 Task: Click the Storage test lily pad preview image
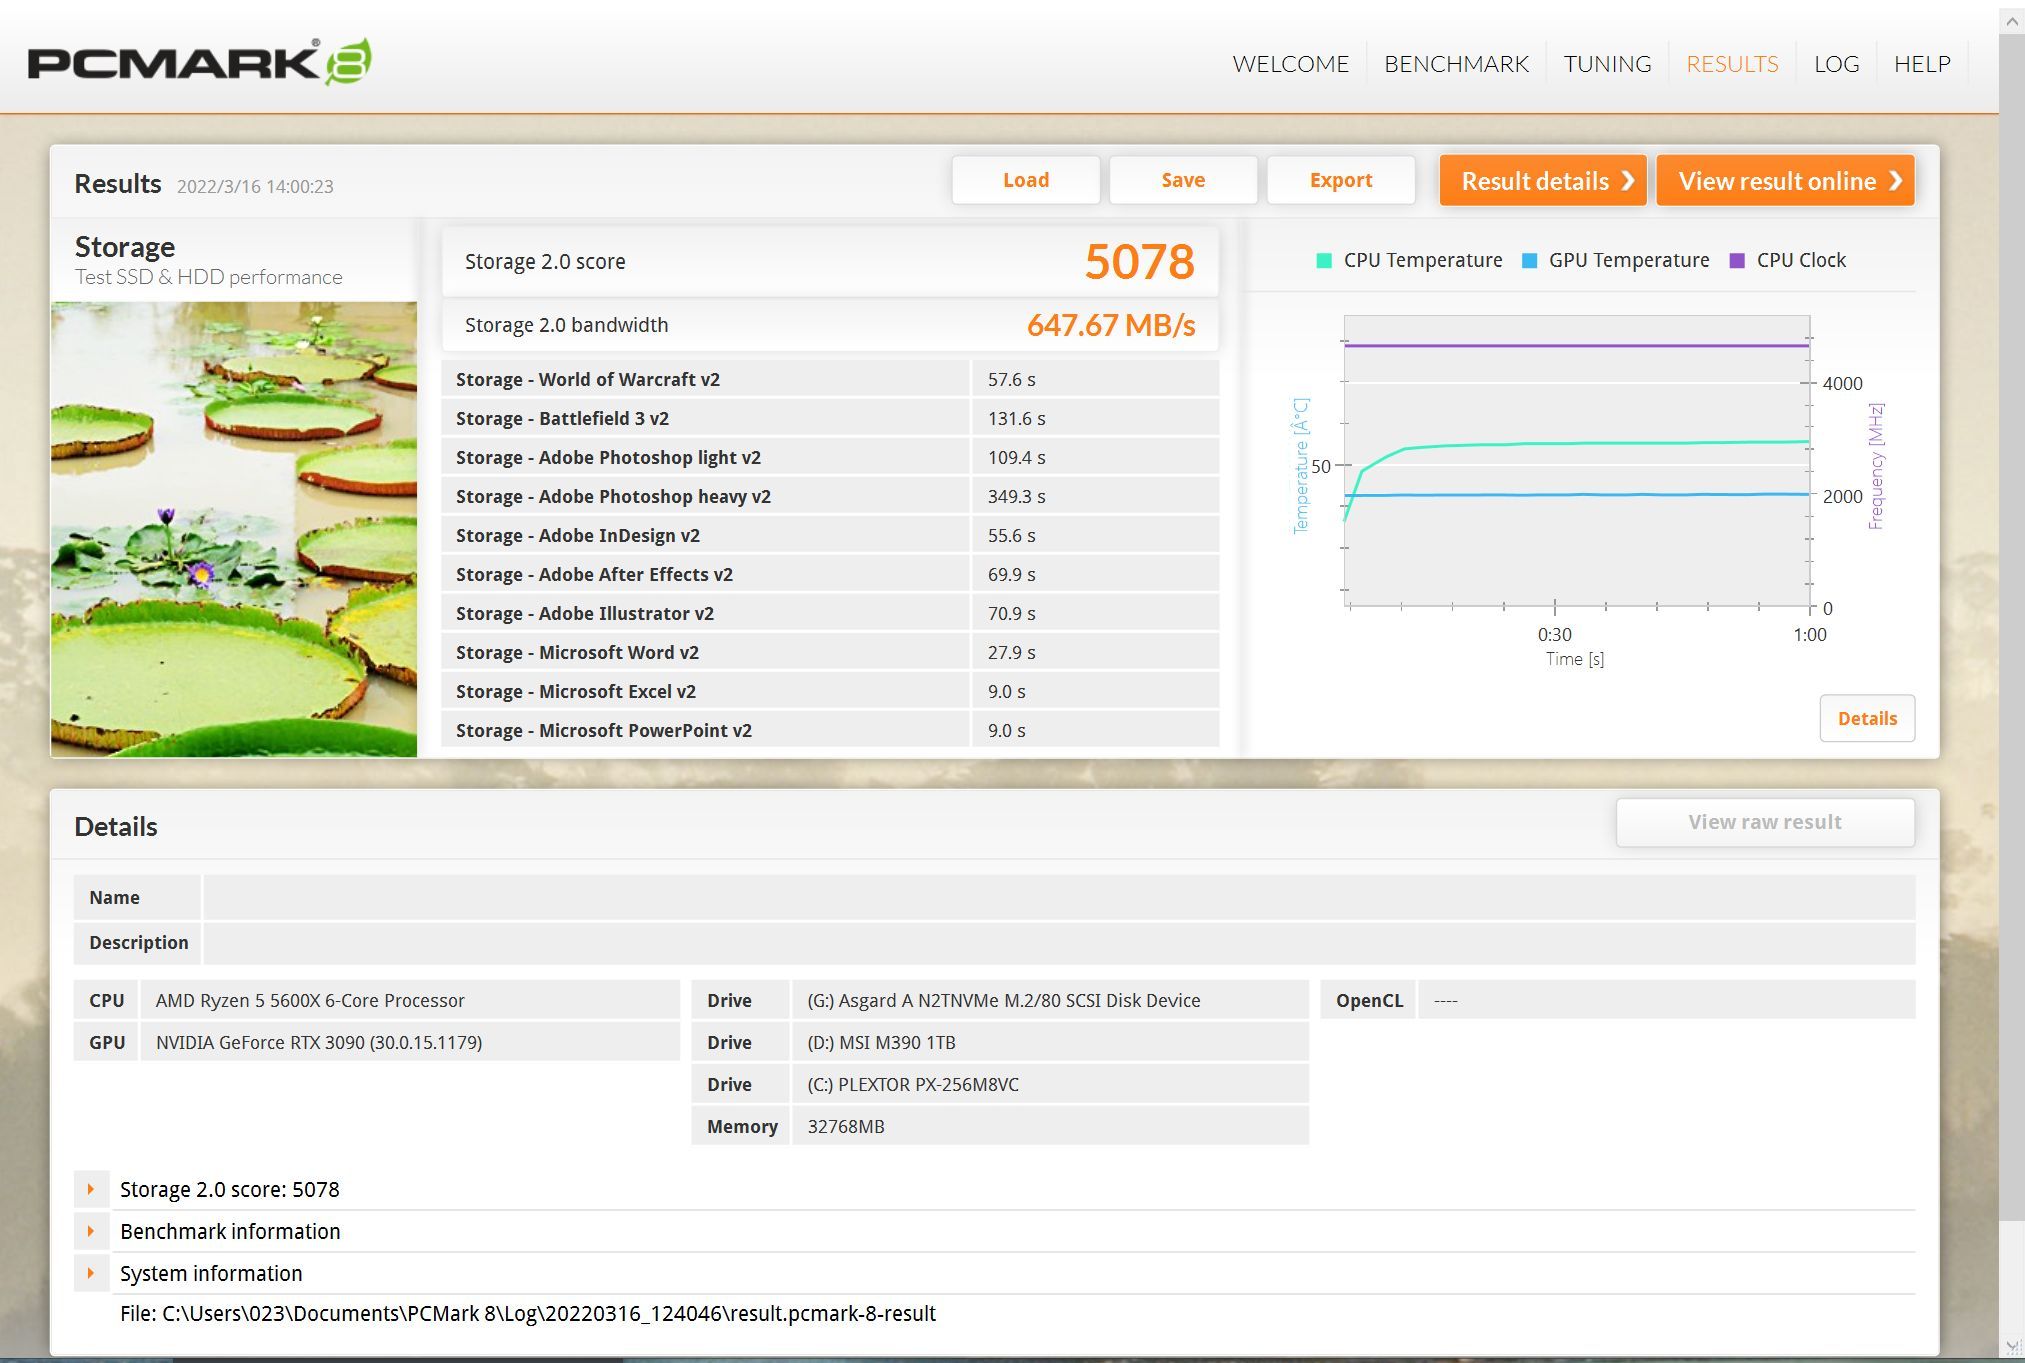click(x=234, y=527)
